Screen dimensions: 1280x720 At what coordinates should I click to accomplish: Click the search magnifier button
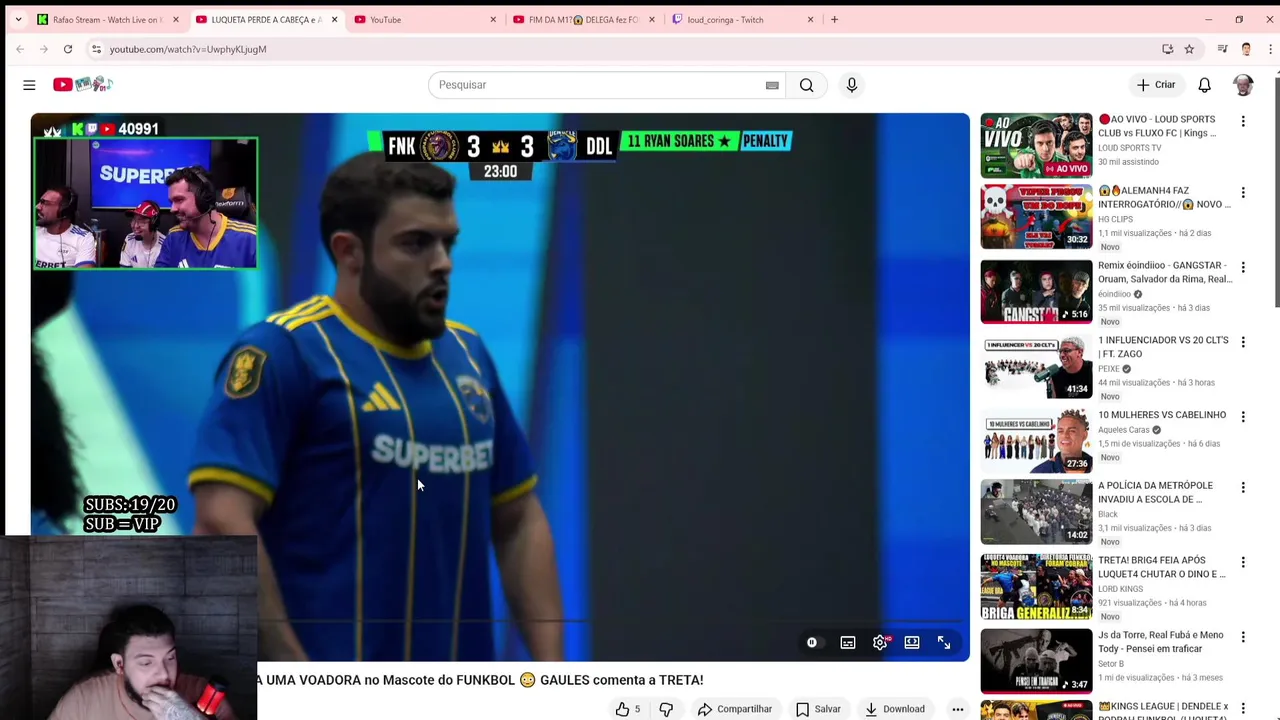806,85
